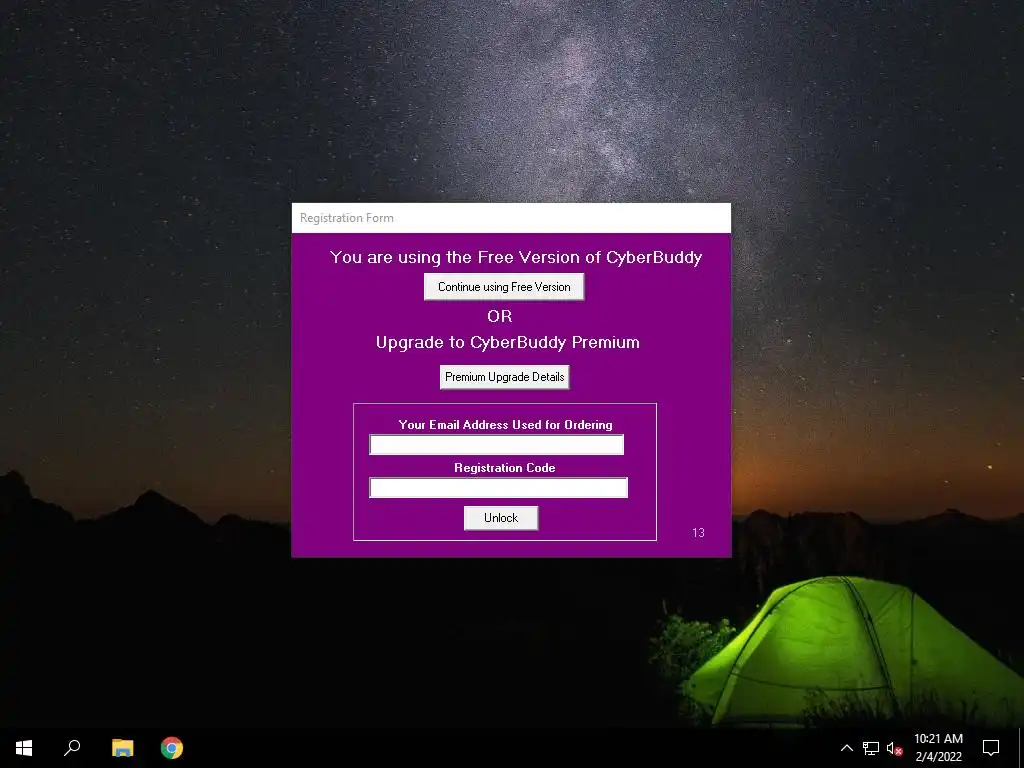The height and width of the screenshot is (768, 1024).
Task: Open network status tray icon
Action: 871,748
